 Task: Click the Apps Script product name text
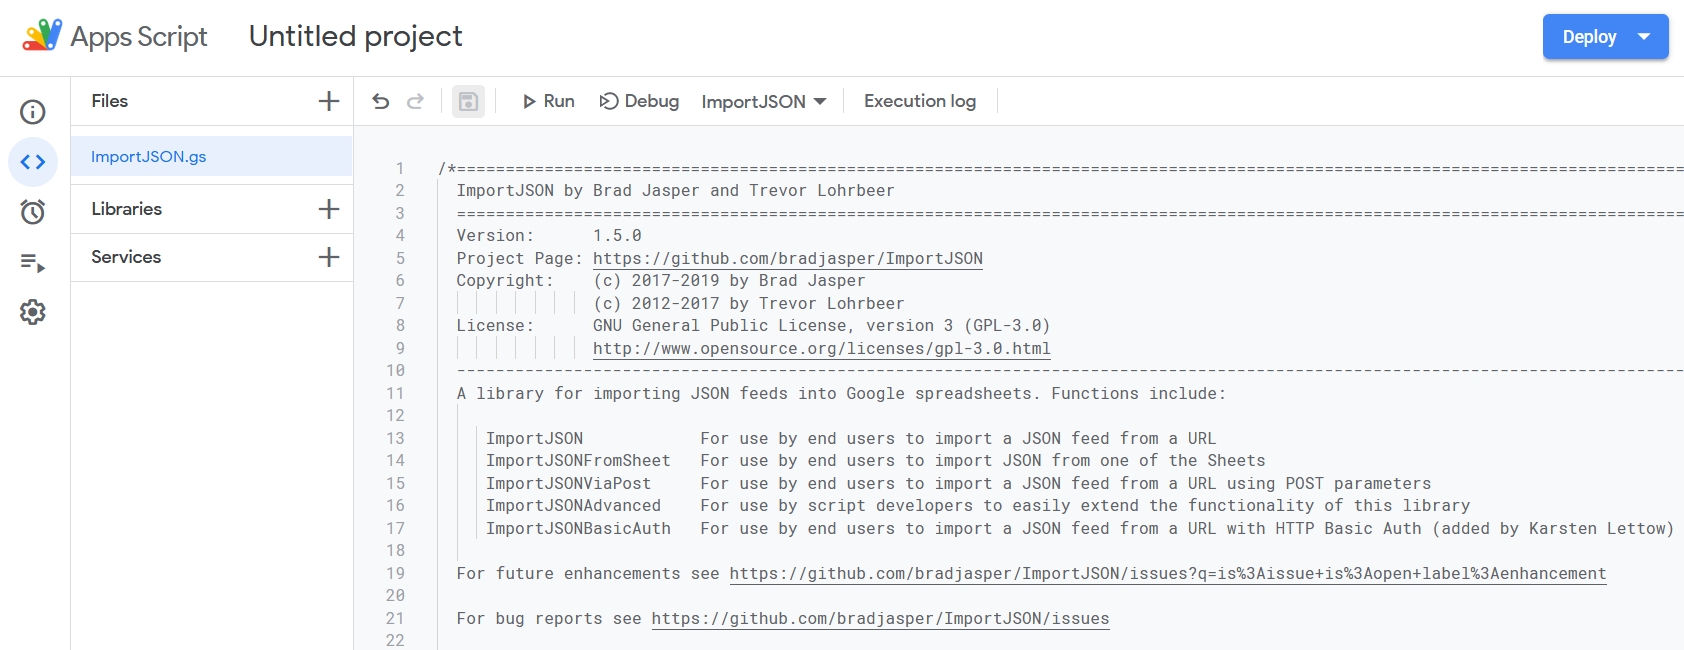pyautogui.click(x=139, y=37)
